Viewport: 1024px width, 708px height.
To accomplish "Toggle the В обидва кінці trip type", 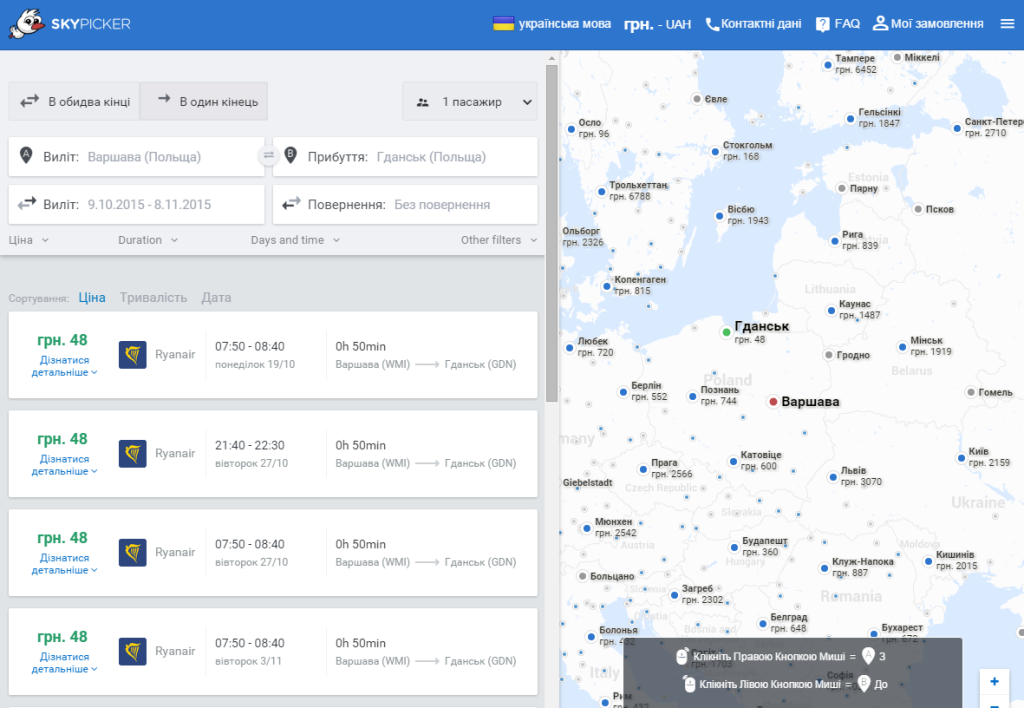I will coord(74,101).
